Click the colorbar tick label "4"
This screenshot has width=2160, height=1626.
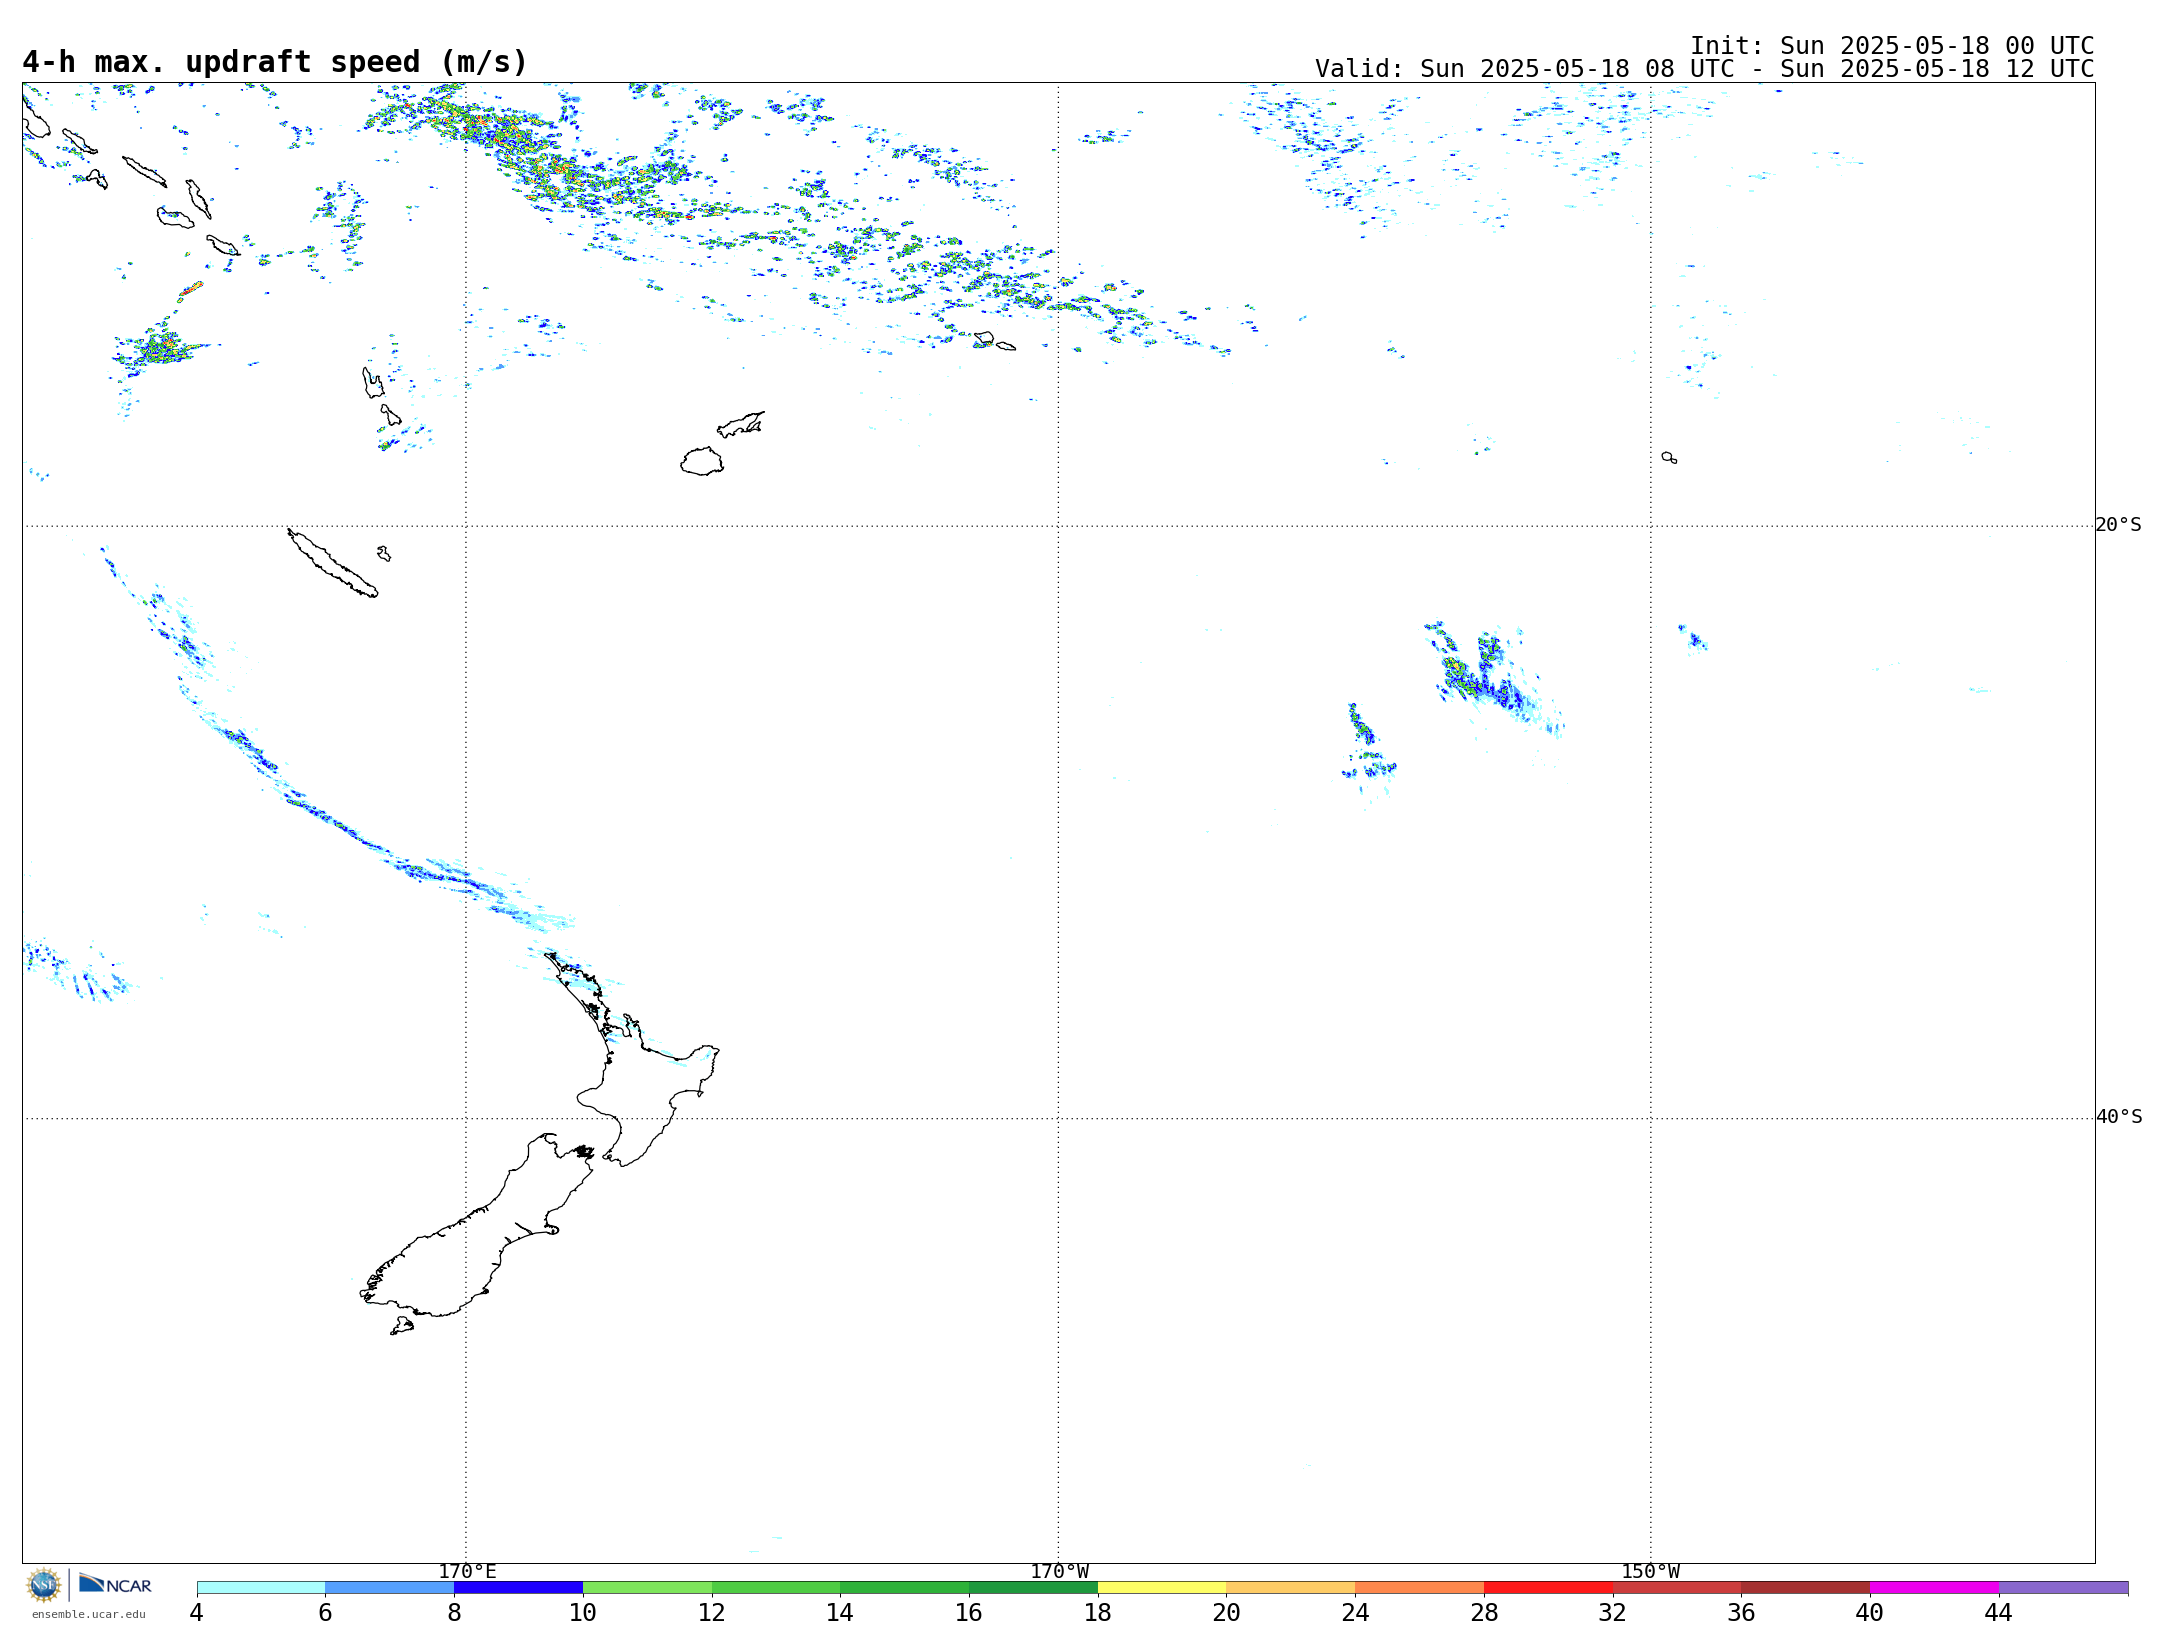pos(197,1612)
